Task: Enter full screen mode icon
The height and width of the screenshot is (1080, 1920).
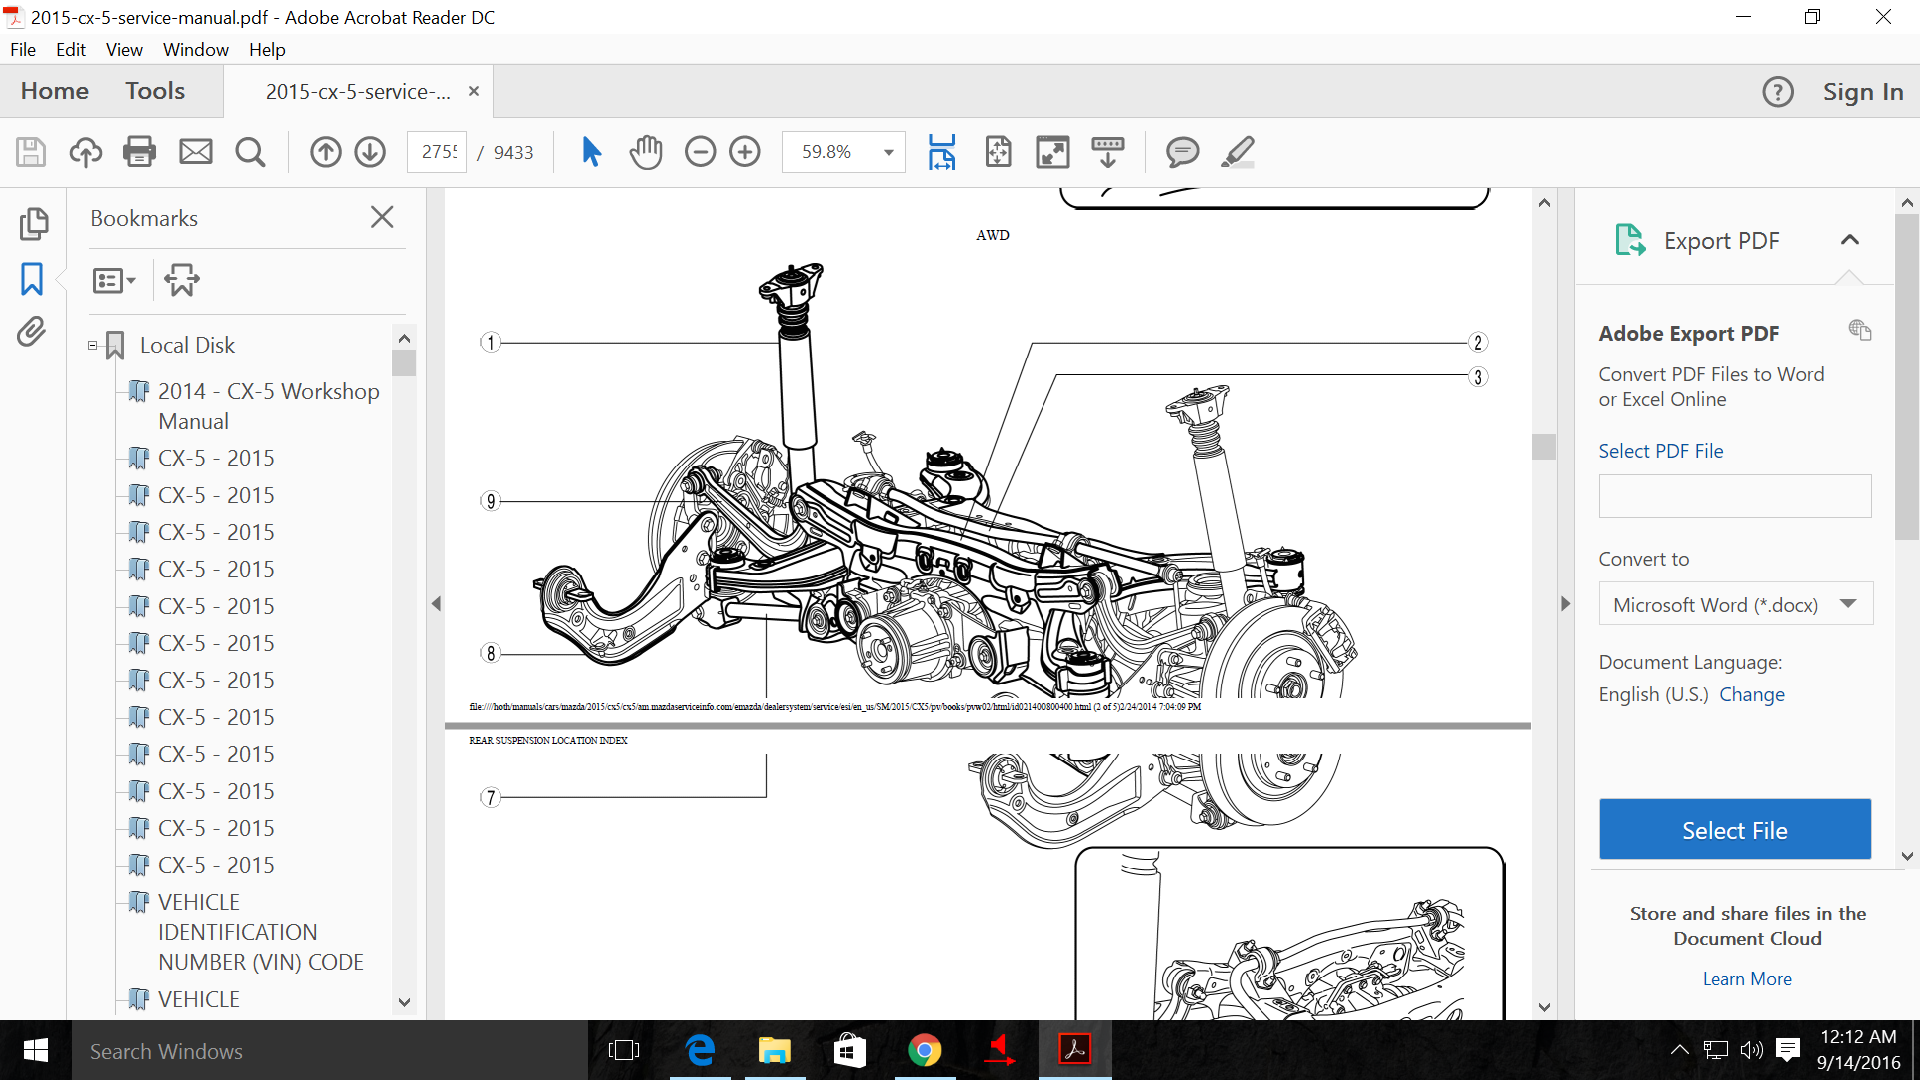Action: coord(1053,152)
